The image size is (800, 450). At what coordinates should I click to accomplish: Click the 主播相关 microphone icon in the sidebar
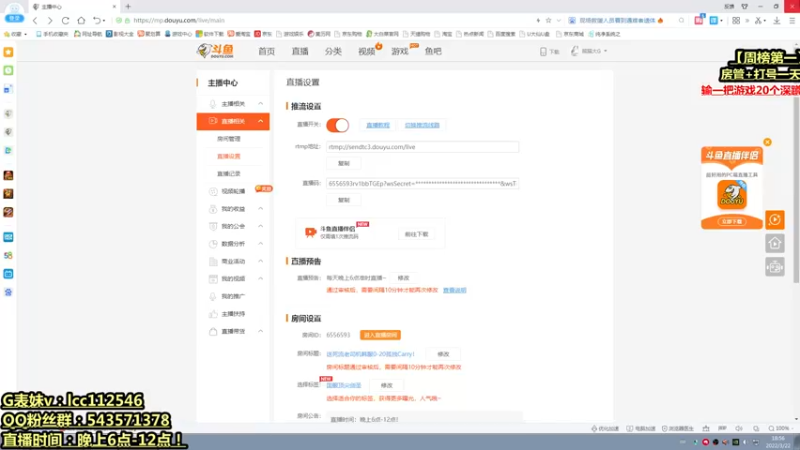[213, 104]
